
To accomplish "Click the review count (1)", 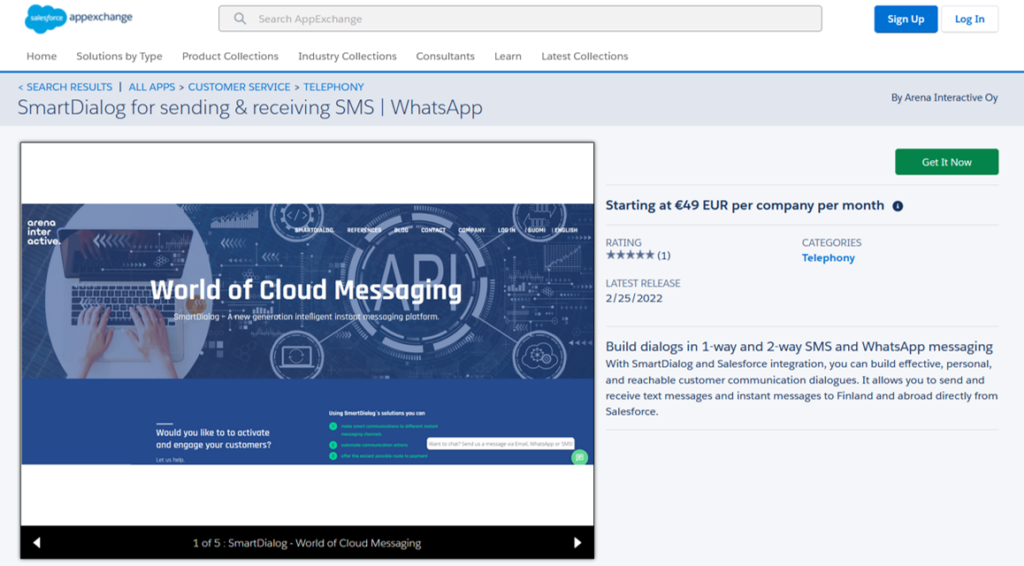I will click(x=664, y=255).
